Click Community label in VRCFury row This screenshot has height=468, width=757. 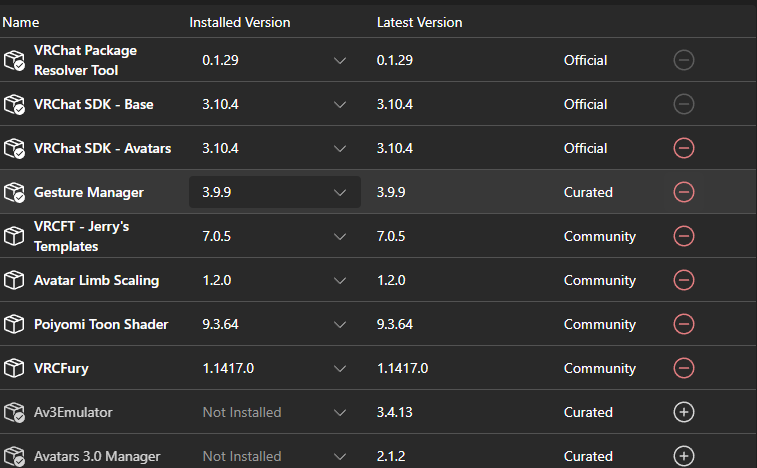600,369
